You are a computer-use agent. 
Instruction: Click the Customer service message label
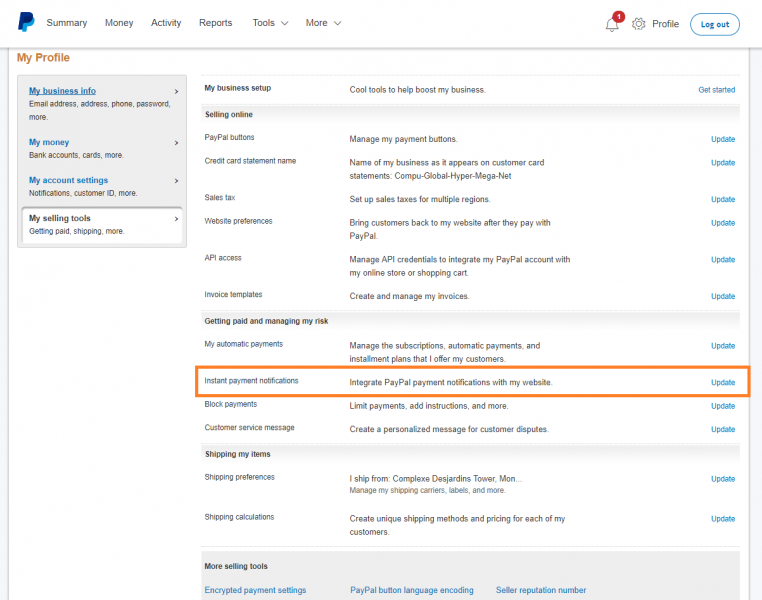click(x=249, y=428)
